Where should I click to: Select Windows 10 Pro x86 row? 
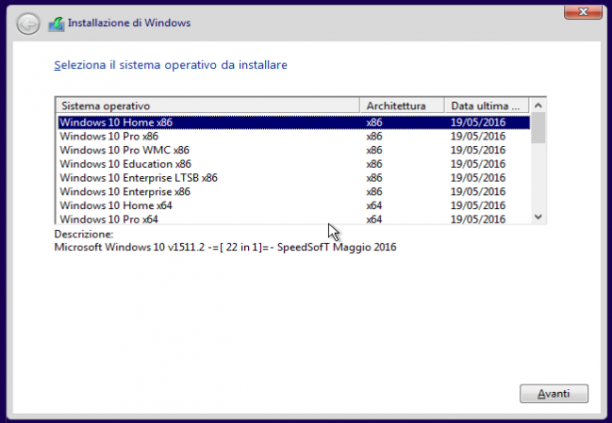point(294,136)
